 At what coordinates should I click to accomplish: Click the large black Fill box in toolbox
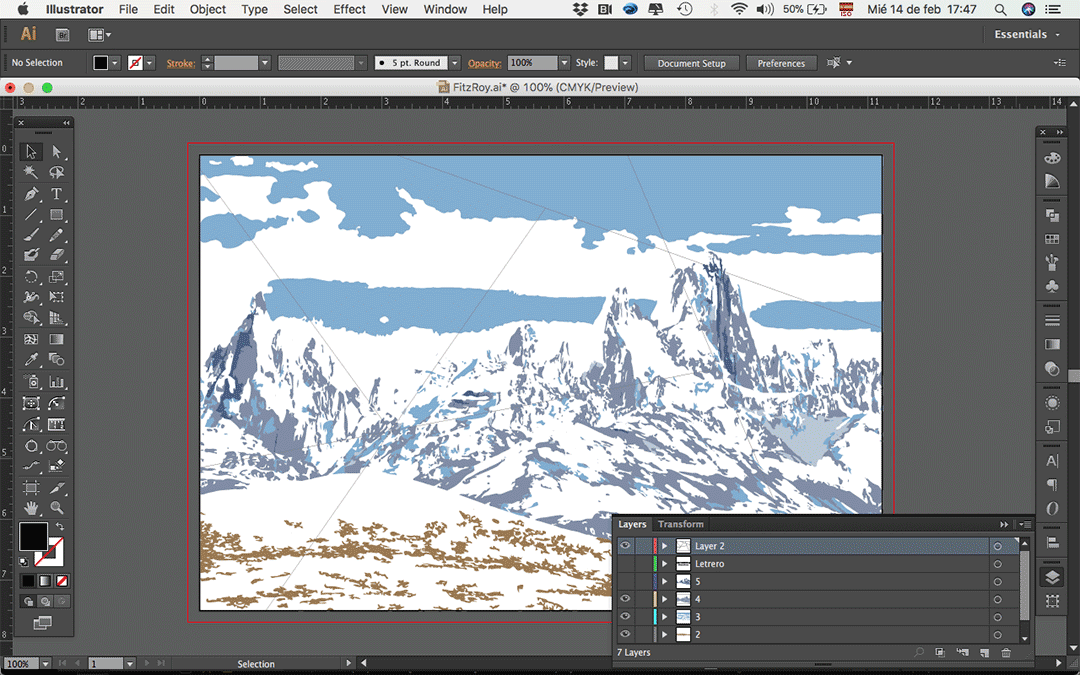33,537
